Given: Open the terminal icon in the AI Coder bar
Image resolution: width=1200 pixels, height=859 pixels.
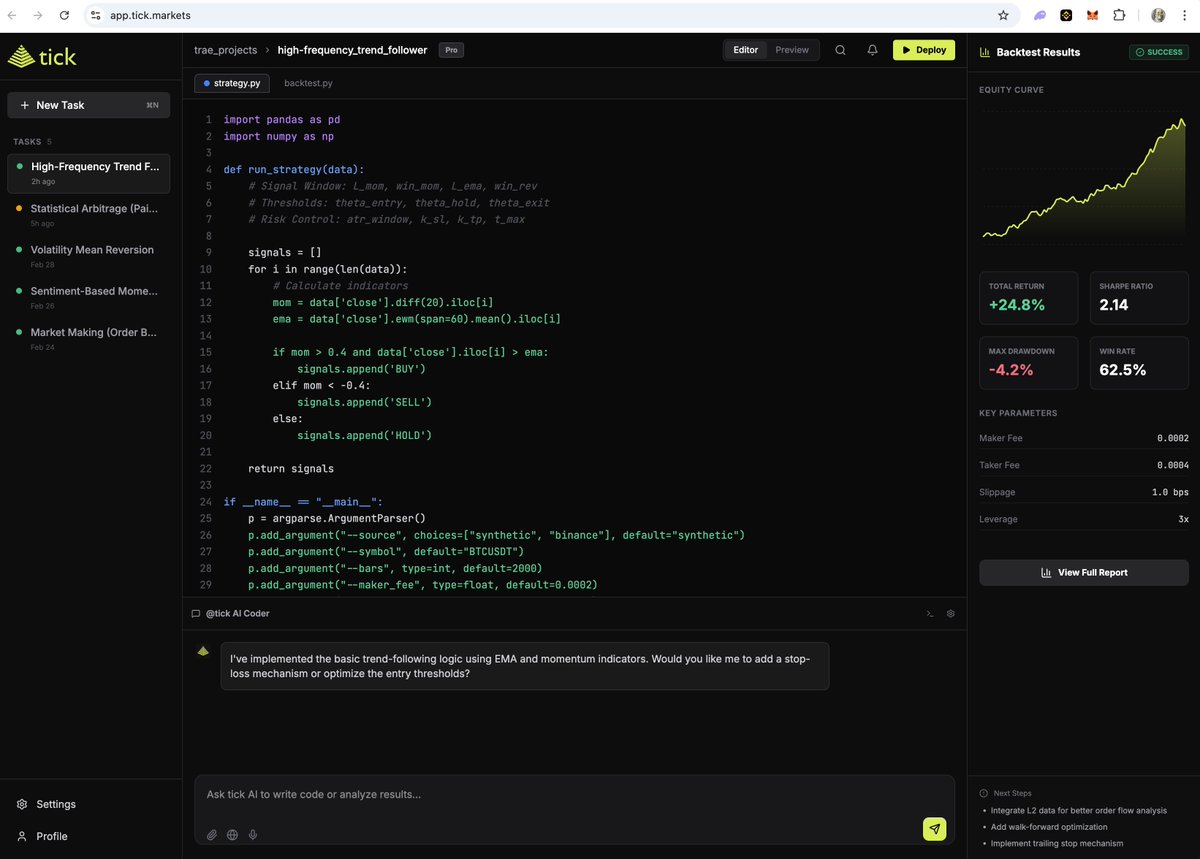Looking at the screenshot, I should pos(929,613).
